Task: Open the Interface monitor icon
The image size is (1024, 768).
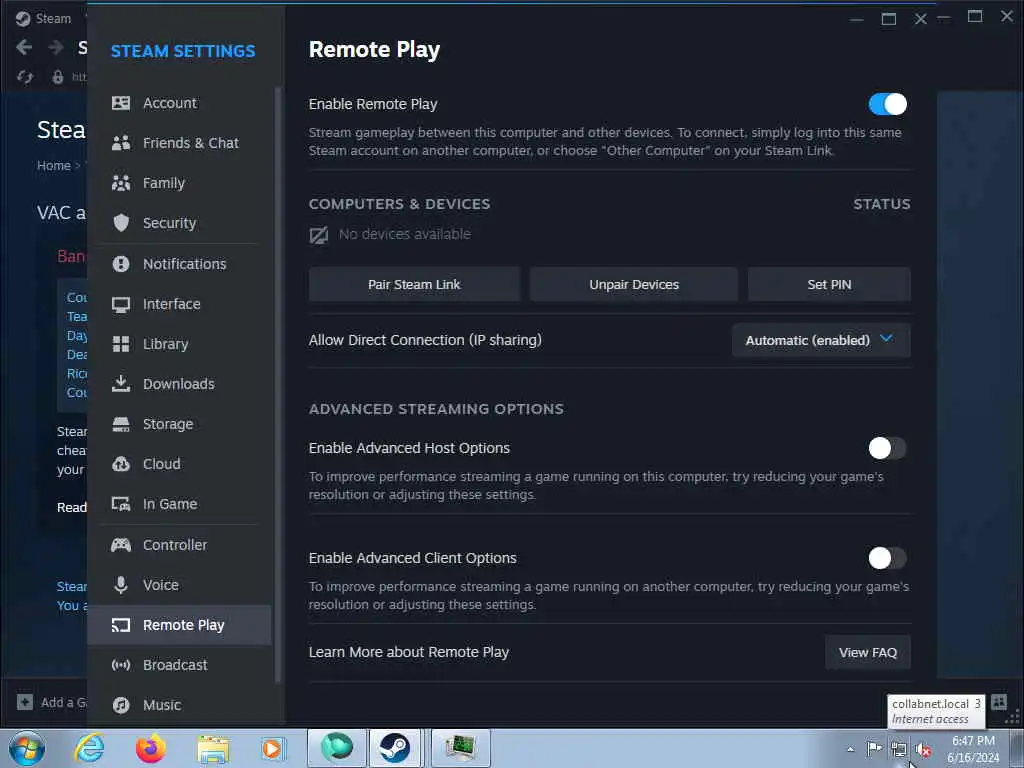Action: tap(121, 304)
